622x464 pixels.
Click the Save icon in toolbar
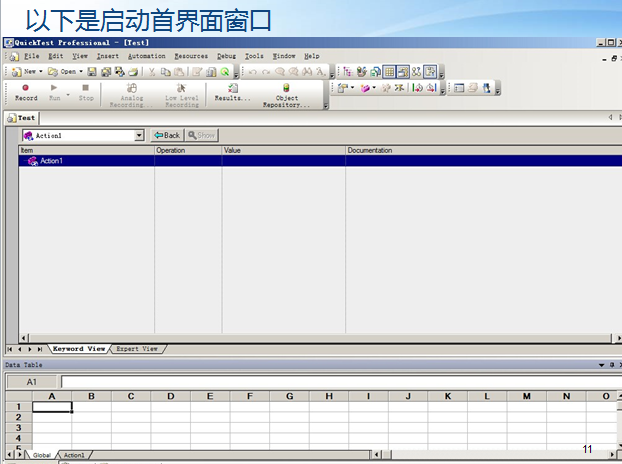[x=92, y=72]
